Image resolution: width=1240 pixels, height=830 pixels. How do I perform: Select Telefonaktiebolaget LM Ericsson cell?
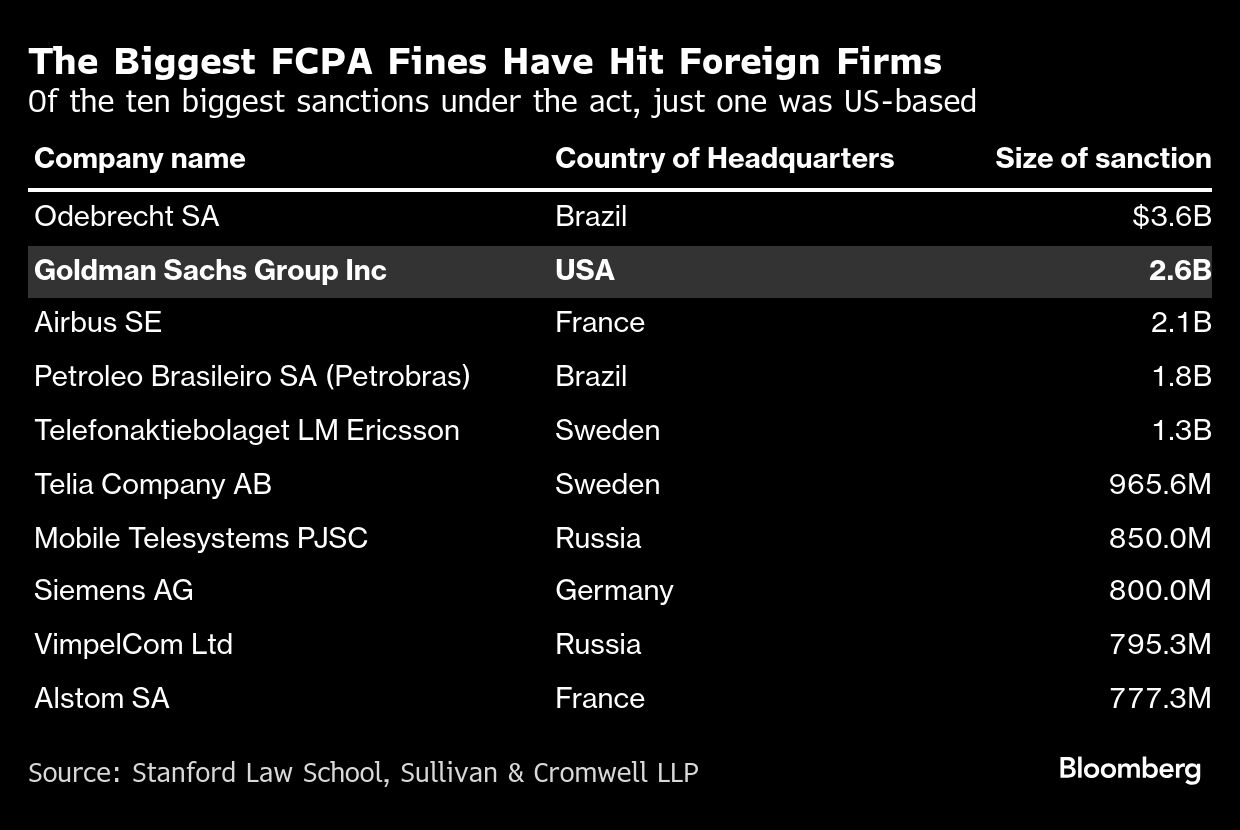[x=246, y=430]
